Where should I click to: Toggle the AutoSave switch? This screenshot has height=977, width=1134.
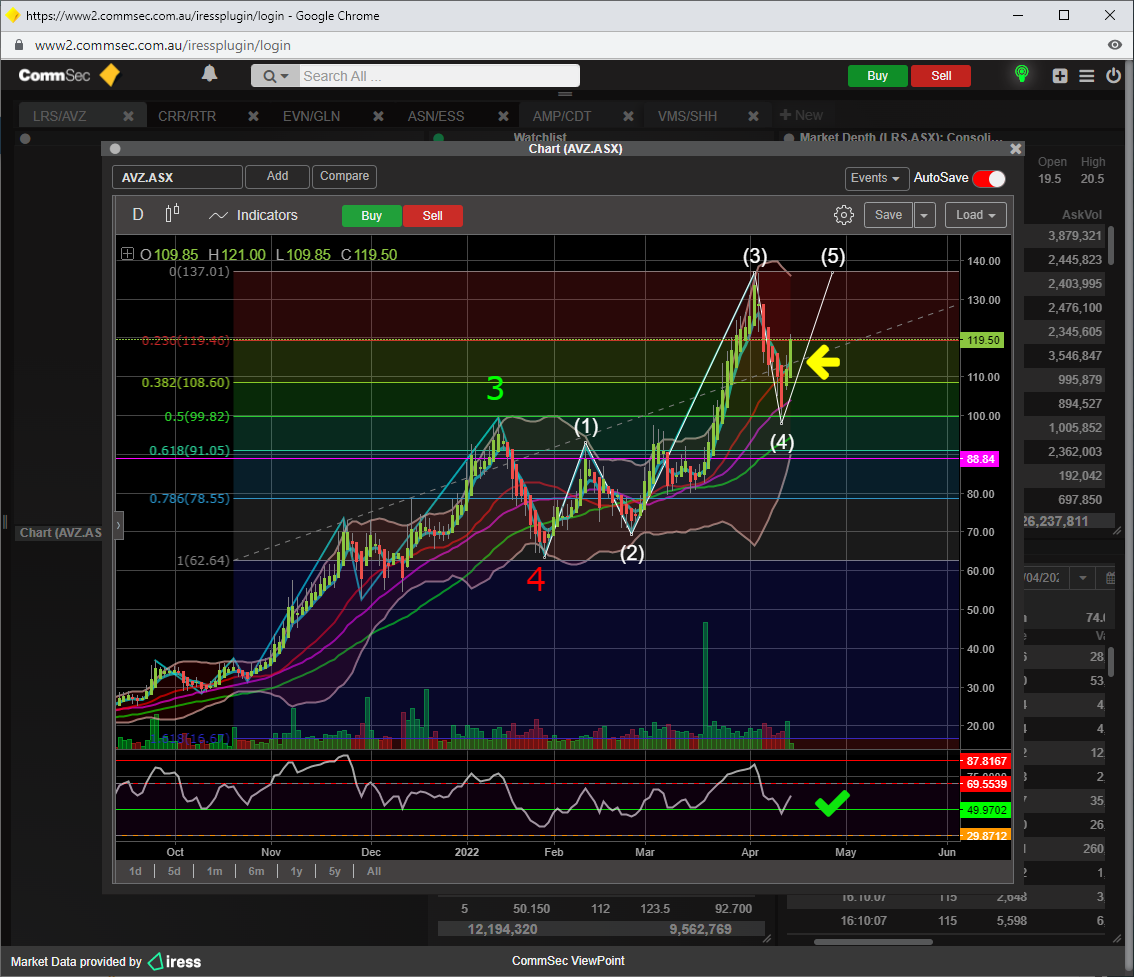[989, 178]
